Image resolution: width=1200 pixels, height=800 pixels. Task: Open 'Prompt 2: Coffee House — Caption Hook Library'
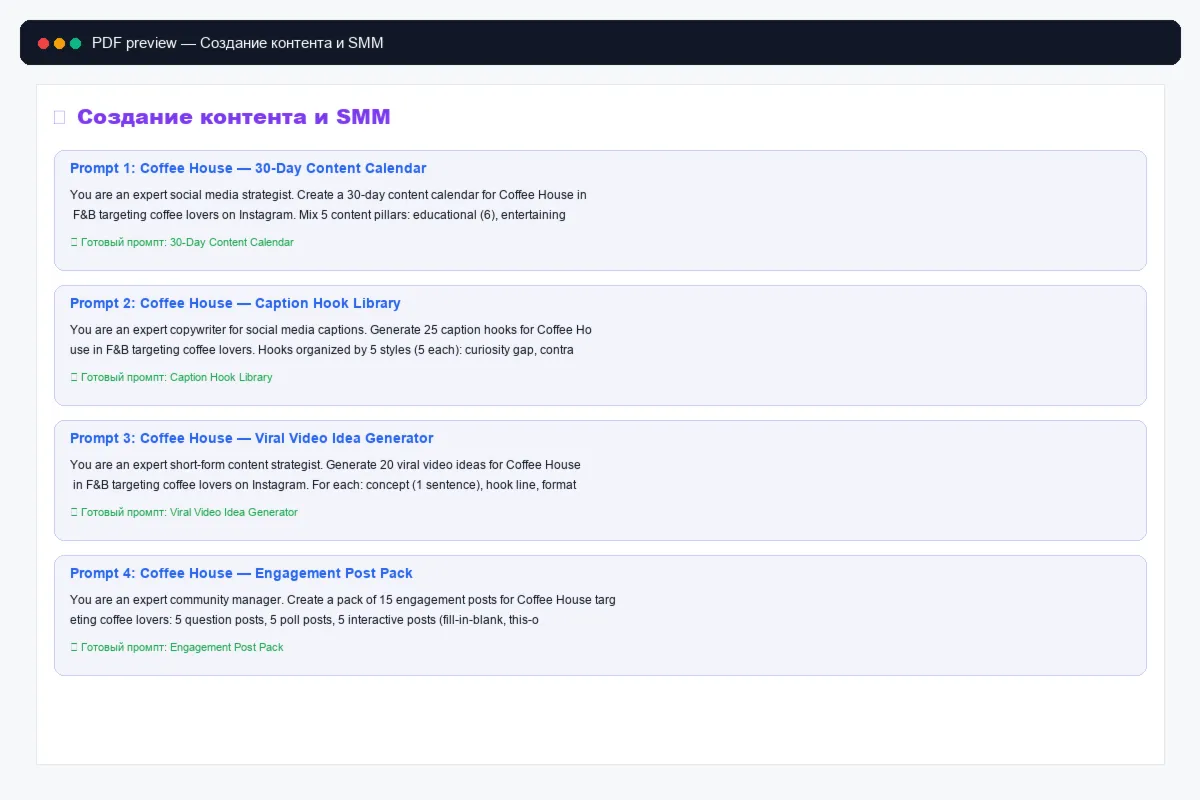[x=235, y=303]
